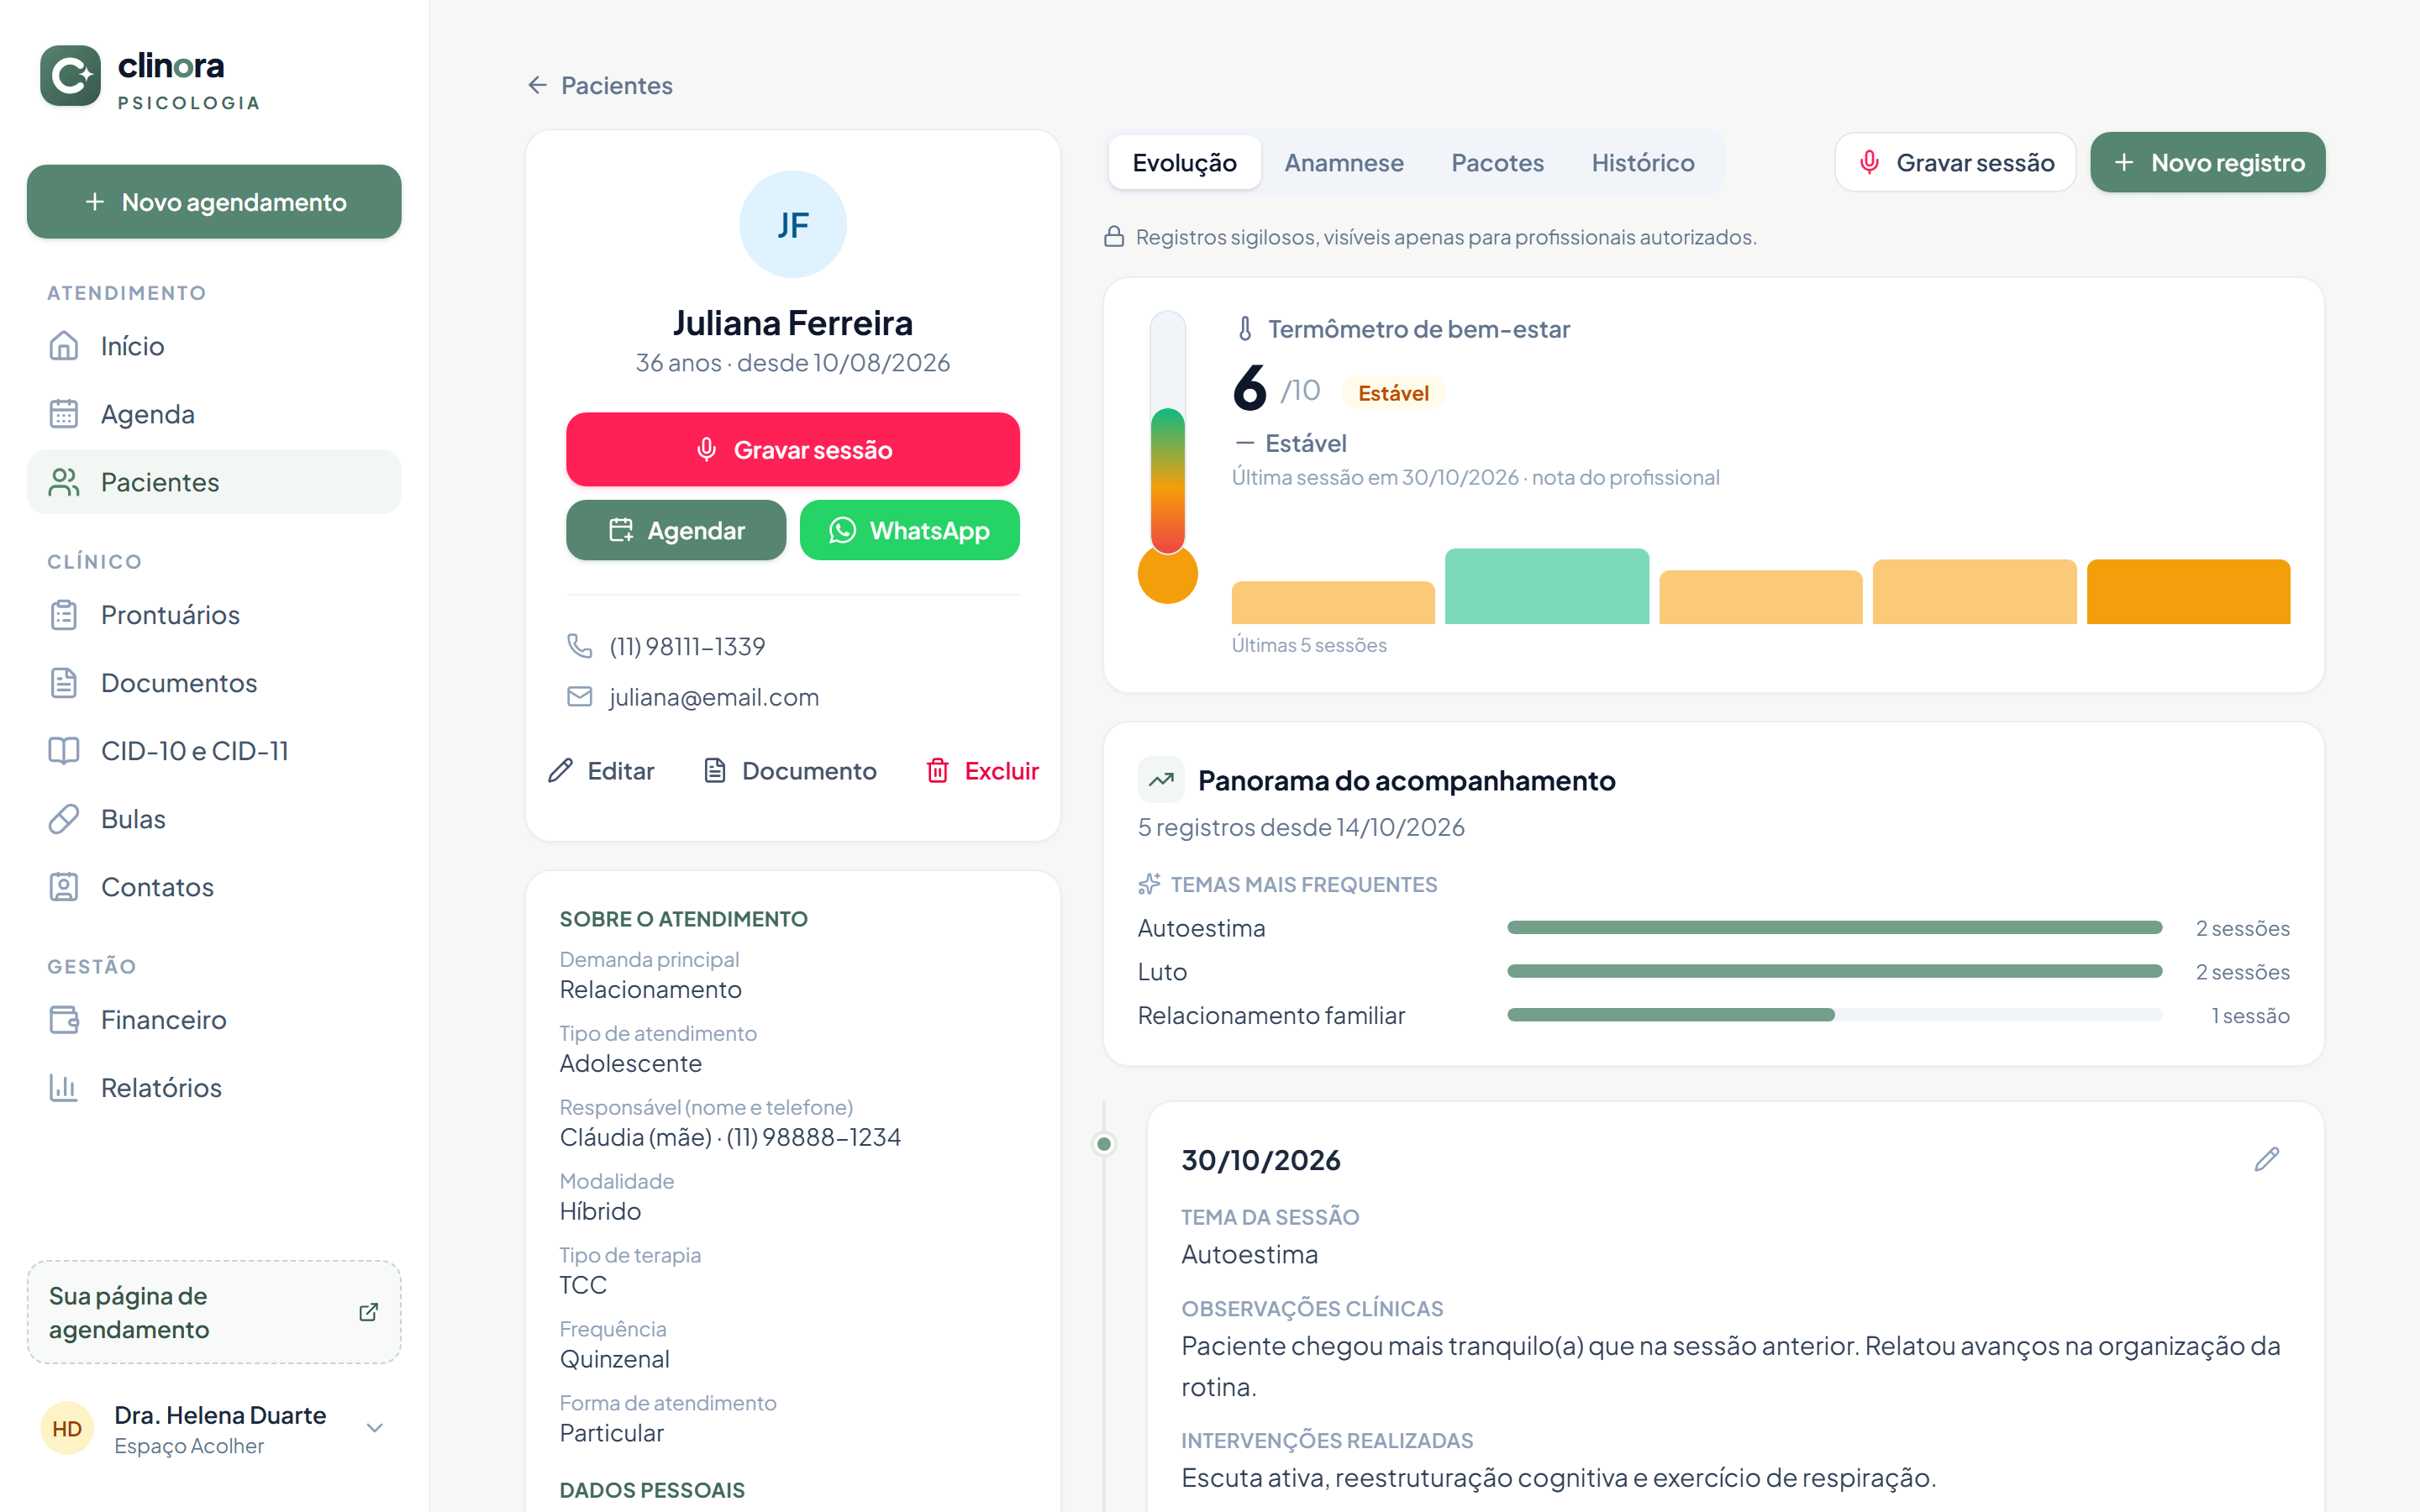Viewport: 2420px width, 1512px height.
Task: Open Documentos section
Action: 214,683
